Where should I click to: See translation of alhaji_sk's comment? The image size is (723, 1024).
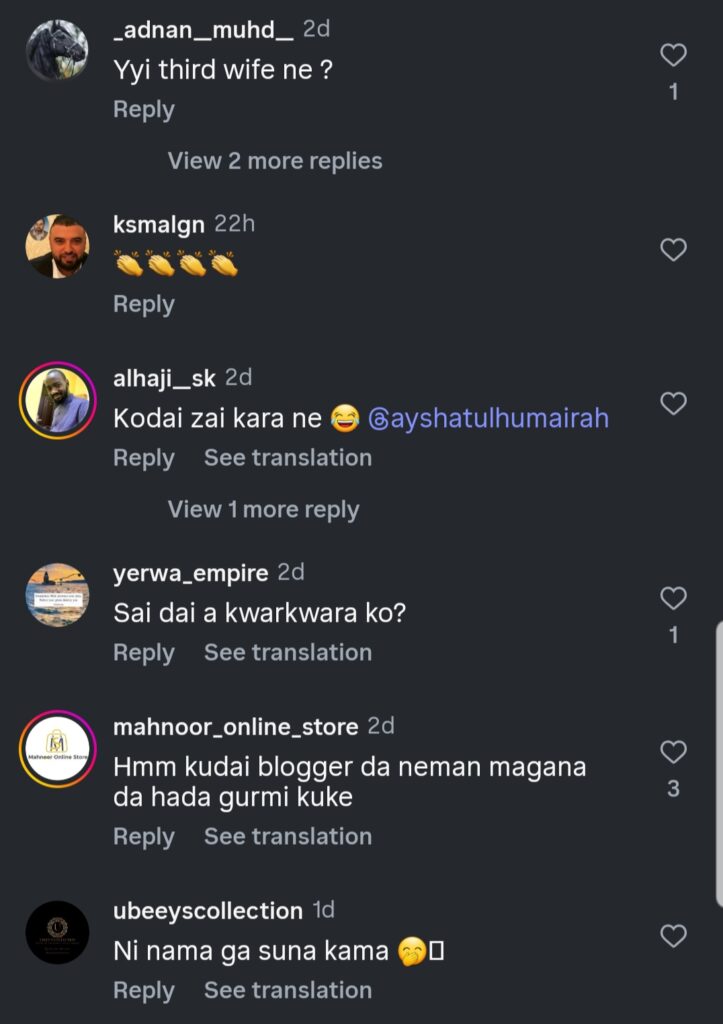pyautogui.click(x=288, y=458)
